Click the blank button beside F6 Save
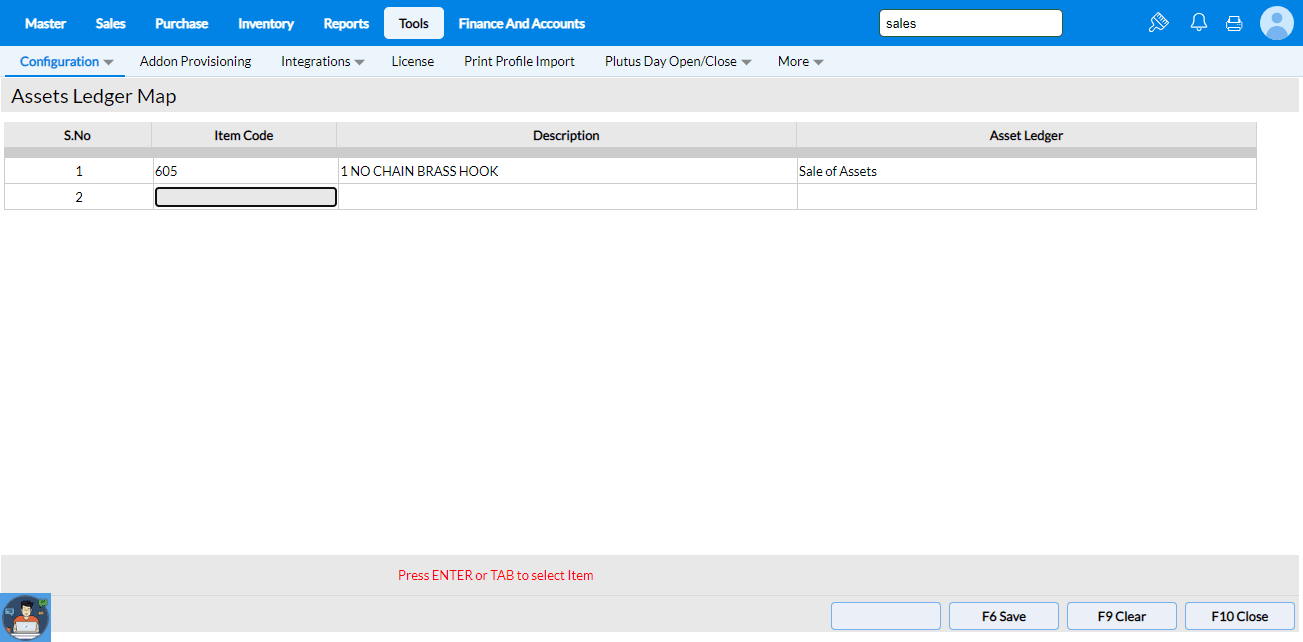This screenshot has width=1303, height=642. tap(886, 616)
